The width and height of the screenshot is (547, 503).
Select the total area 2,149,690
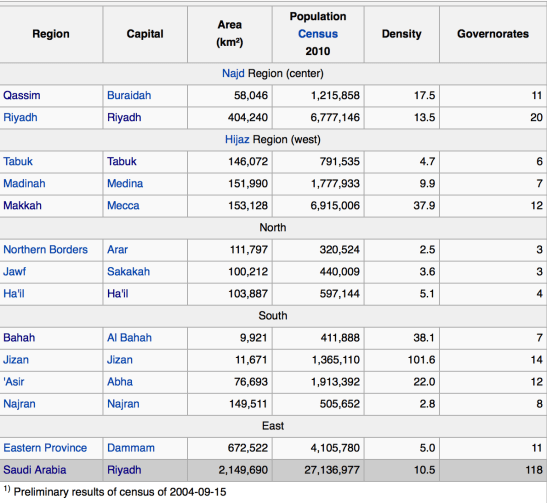click(243, 470)
